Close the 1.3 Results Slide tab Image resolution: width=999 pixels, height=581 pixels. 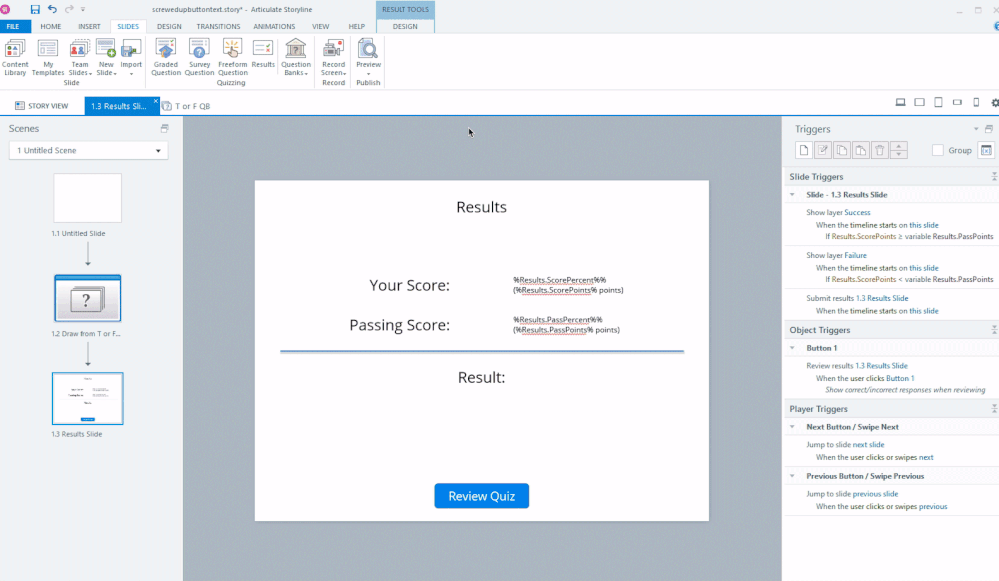click(x=155, y=101)
